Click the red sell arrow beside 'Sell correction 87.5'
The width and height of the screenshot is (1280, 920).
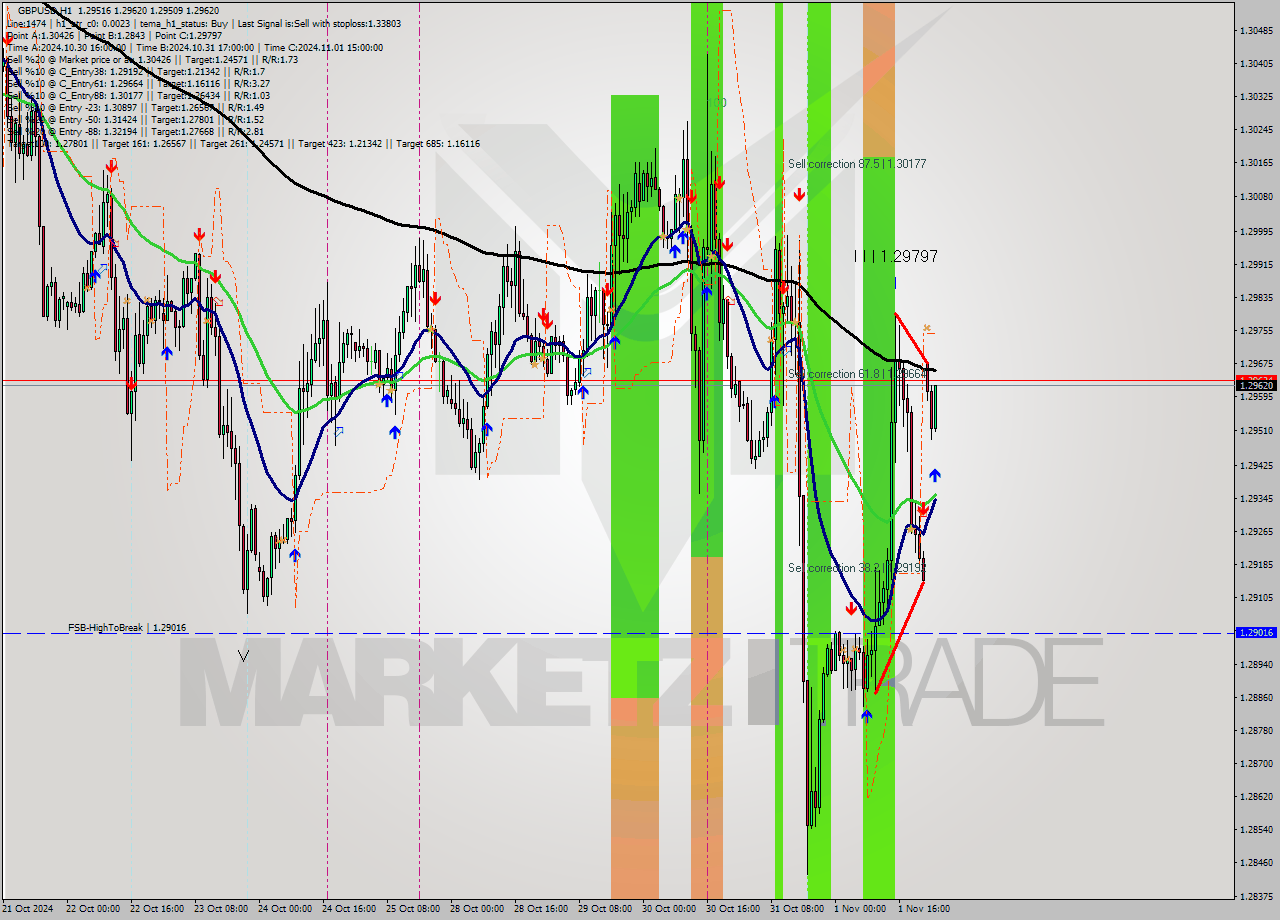[799, 194]
